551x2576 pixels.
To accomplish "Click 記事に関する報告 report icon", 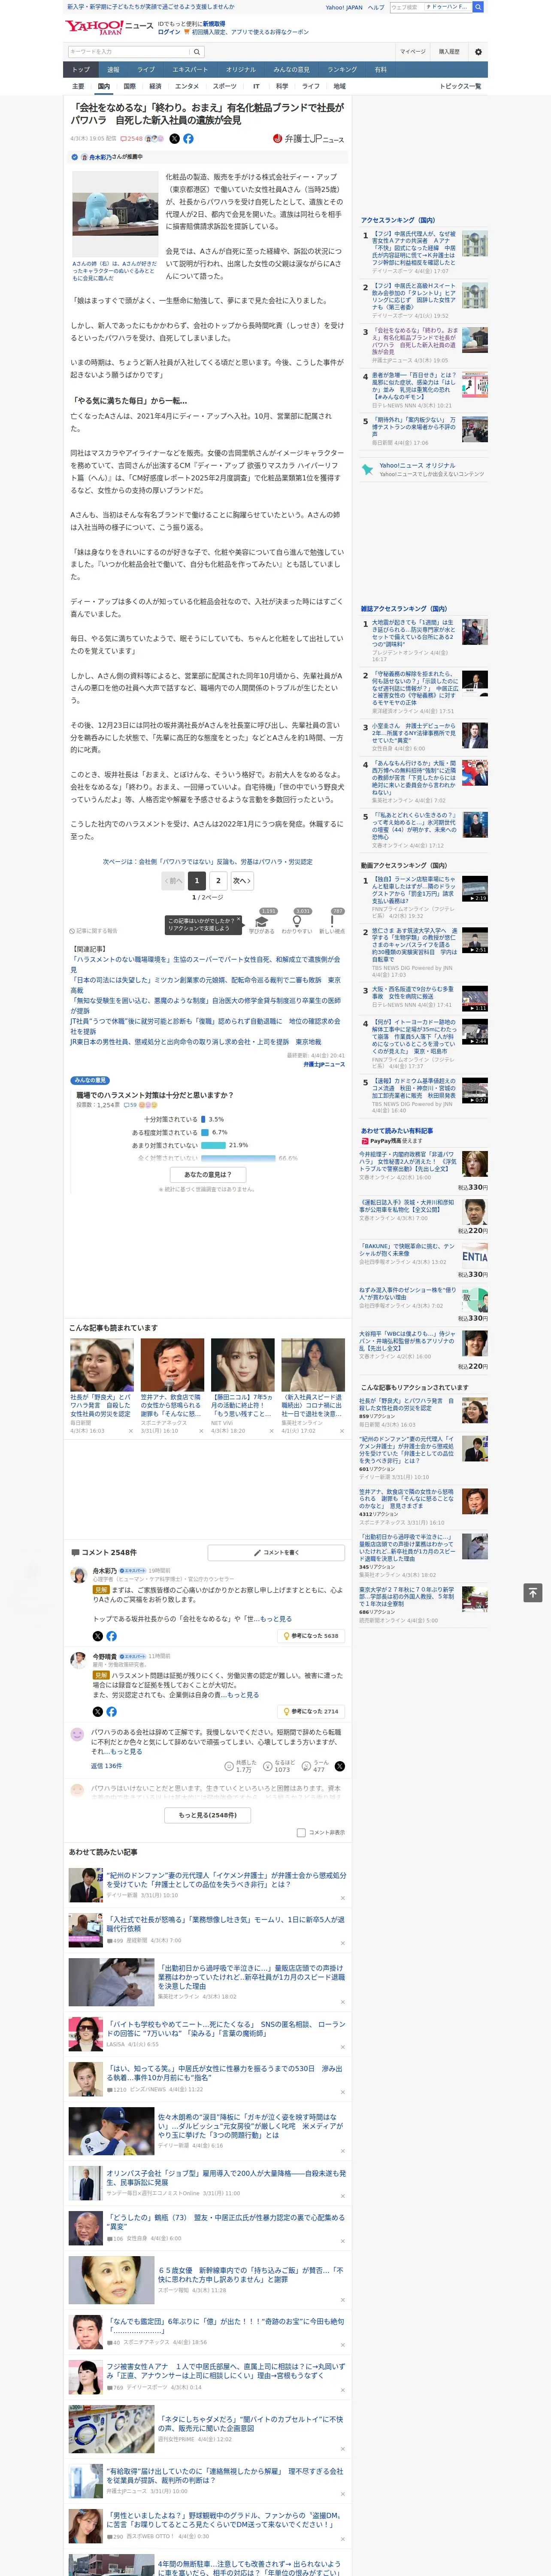I will pos(93,930).
